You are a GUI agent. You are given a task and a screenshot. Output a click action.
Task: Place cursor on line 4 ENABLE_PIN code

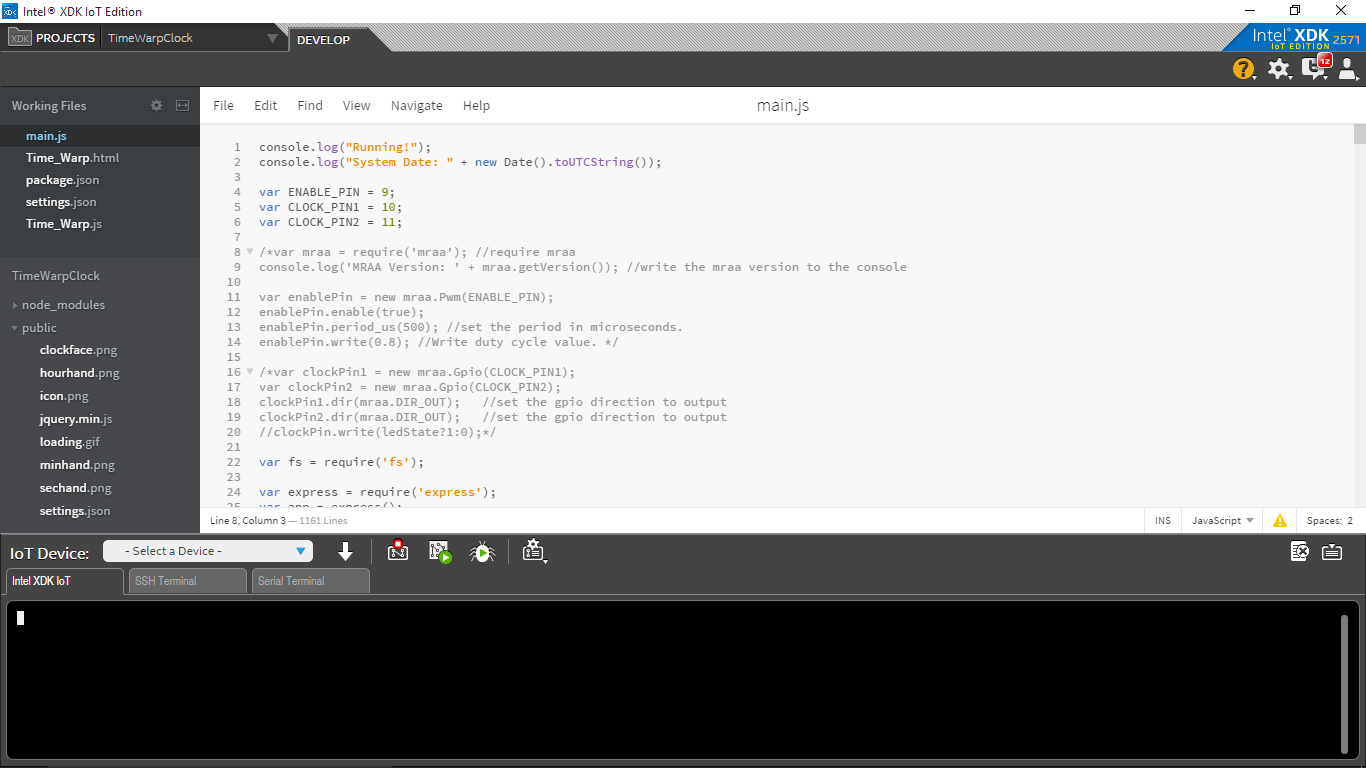[327, 192]
